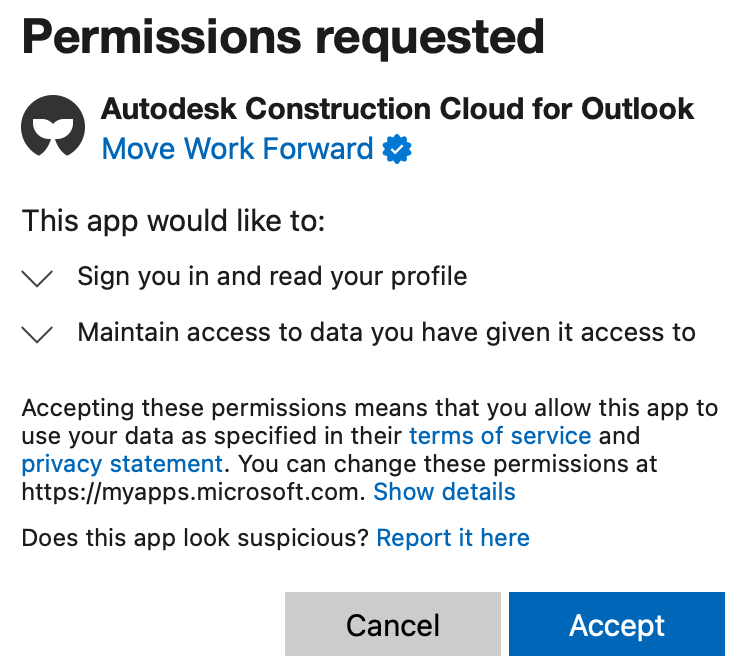Select the "Sign you in and read your profile" text

[x=272, y=276]
